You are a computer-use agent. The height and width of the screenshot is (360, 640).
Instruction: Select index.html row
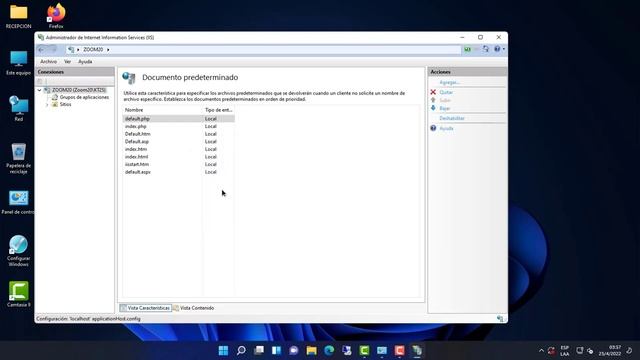[x=178, y=157]
